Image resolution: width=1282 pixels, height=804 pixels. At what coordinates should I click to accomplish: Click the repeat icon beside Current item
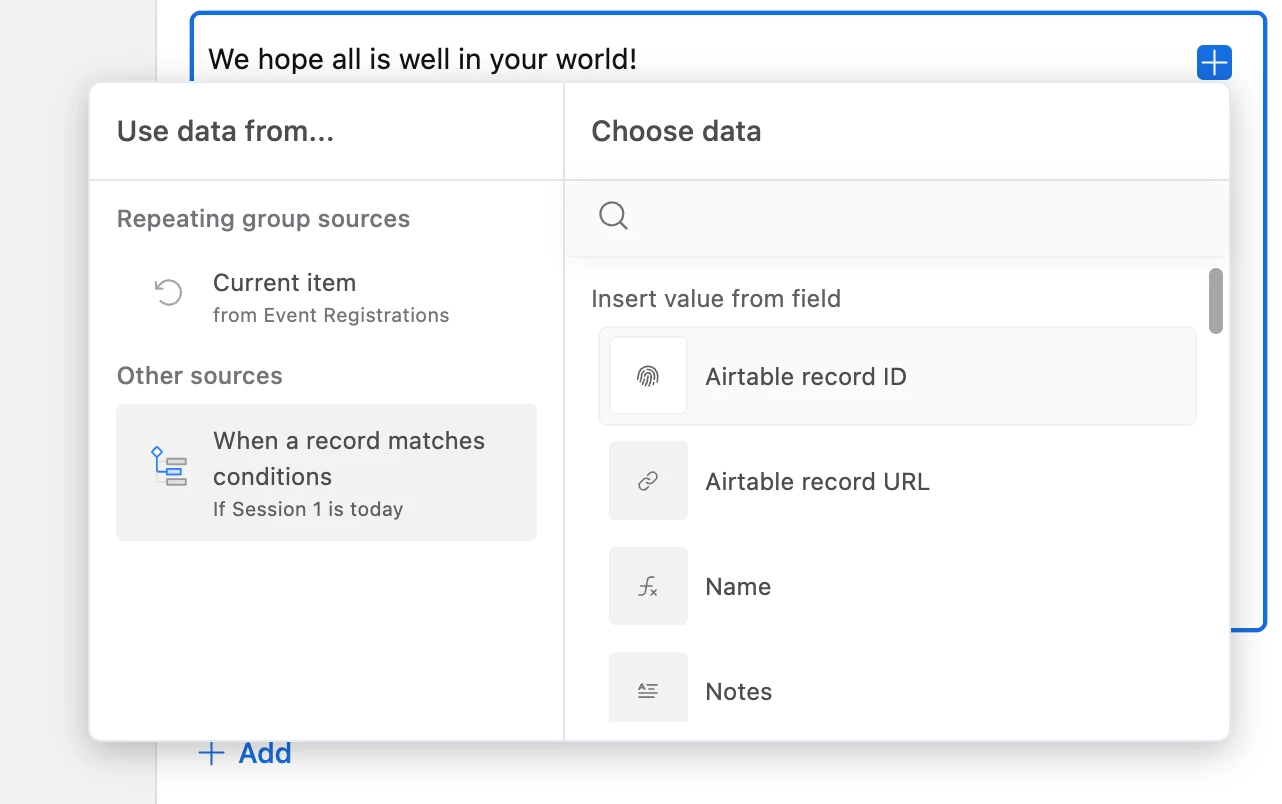[x=168, y=292]
